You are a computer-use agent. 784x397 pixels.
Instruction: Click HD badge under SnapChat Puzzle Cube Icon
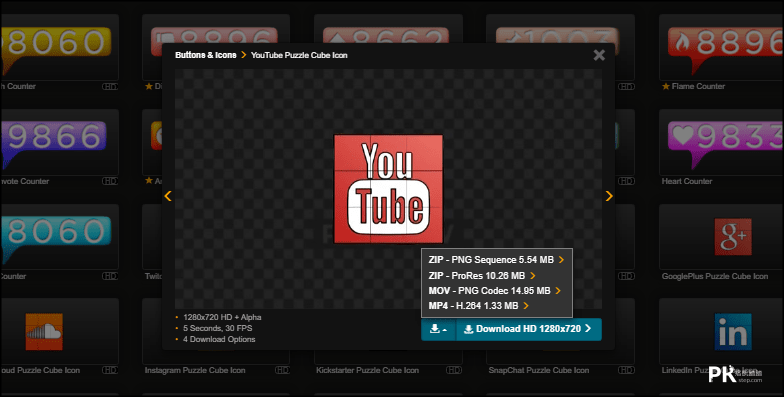click(x=626, y=370)
